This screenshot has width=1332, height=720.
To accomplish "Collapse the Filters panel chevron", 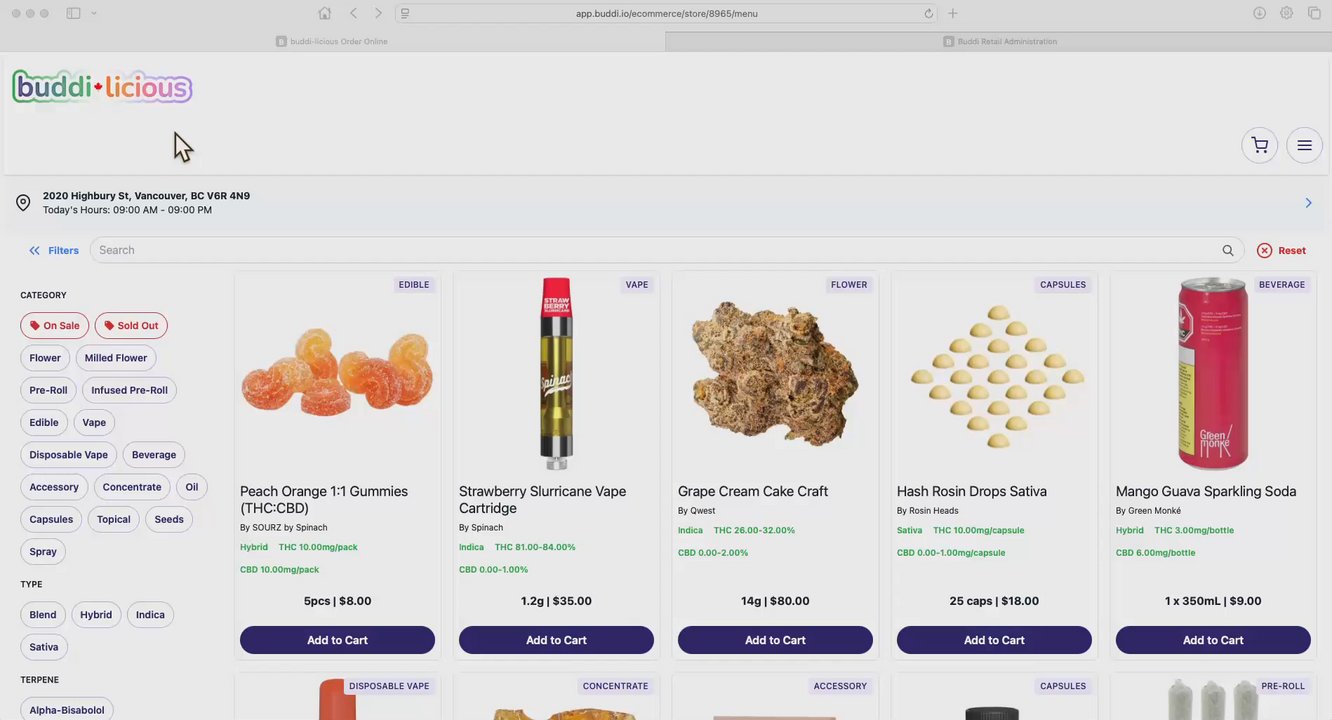I will pos(34,250).
